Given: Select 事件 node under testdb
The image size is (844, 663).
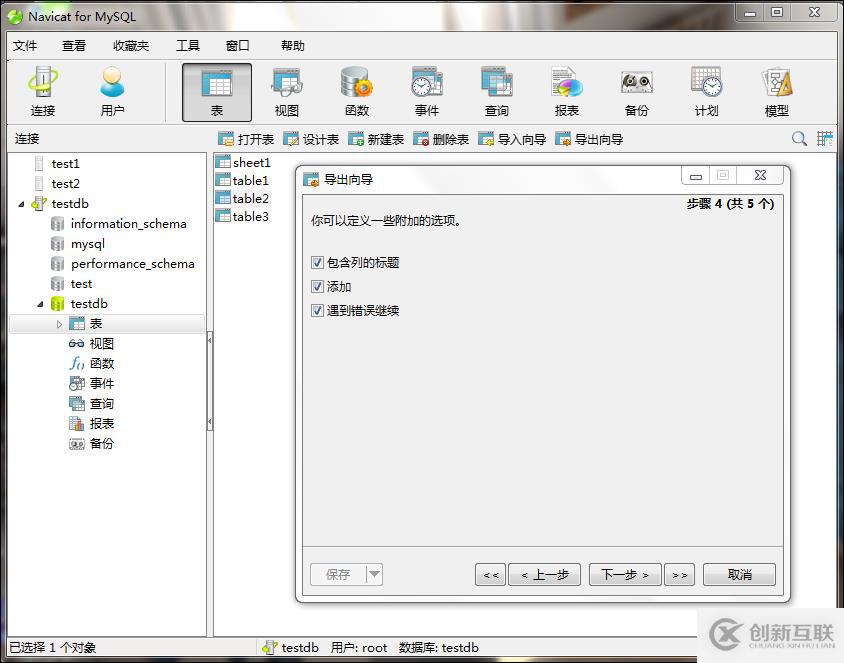Looking at the screenshot, I should click(91, 383).
